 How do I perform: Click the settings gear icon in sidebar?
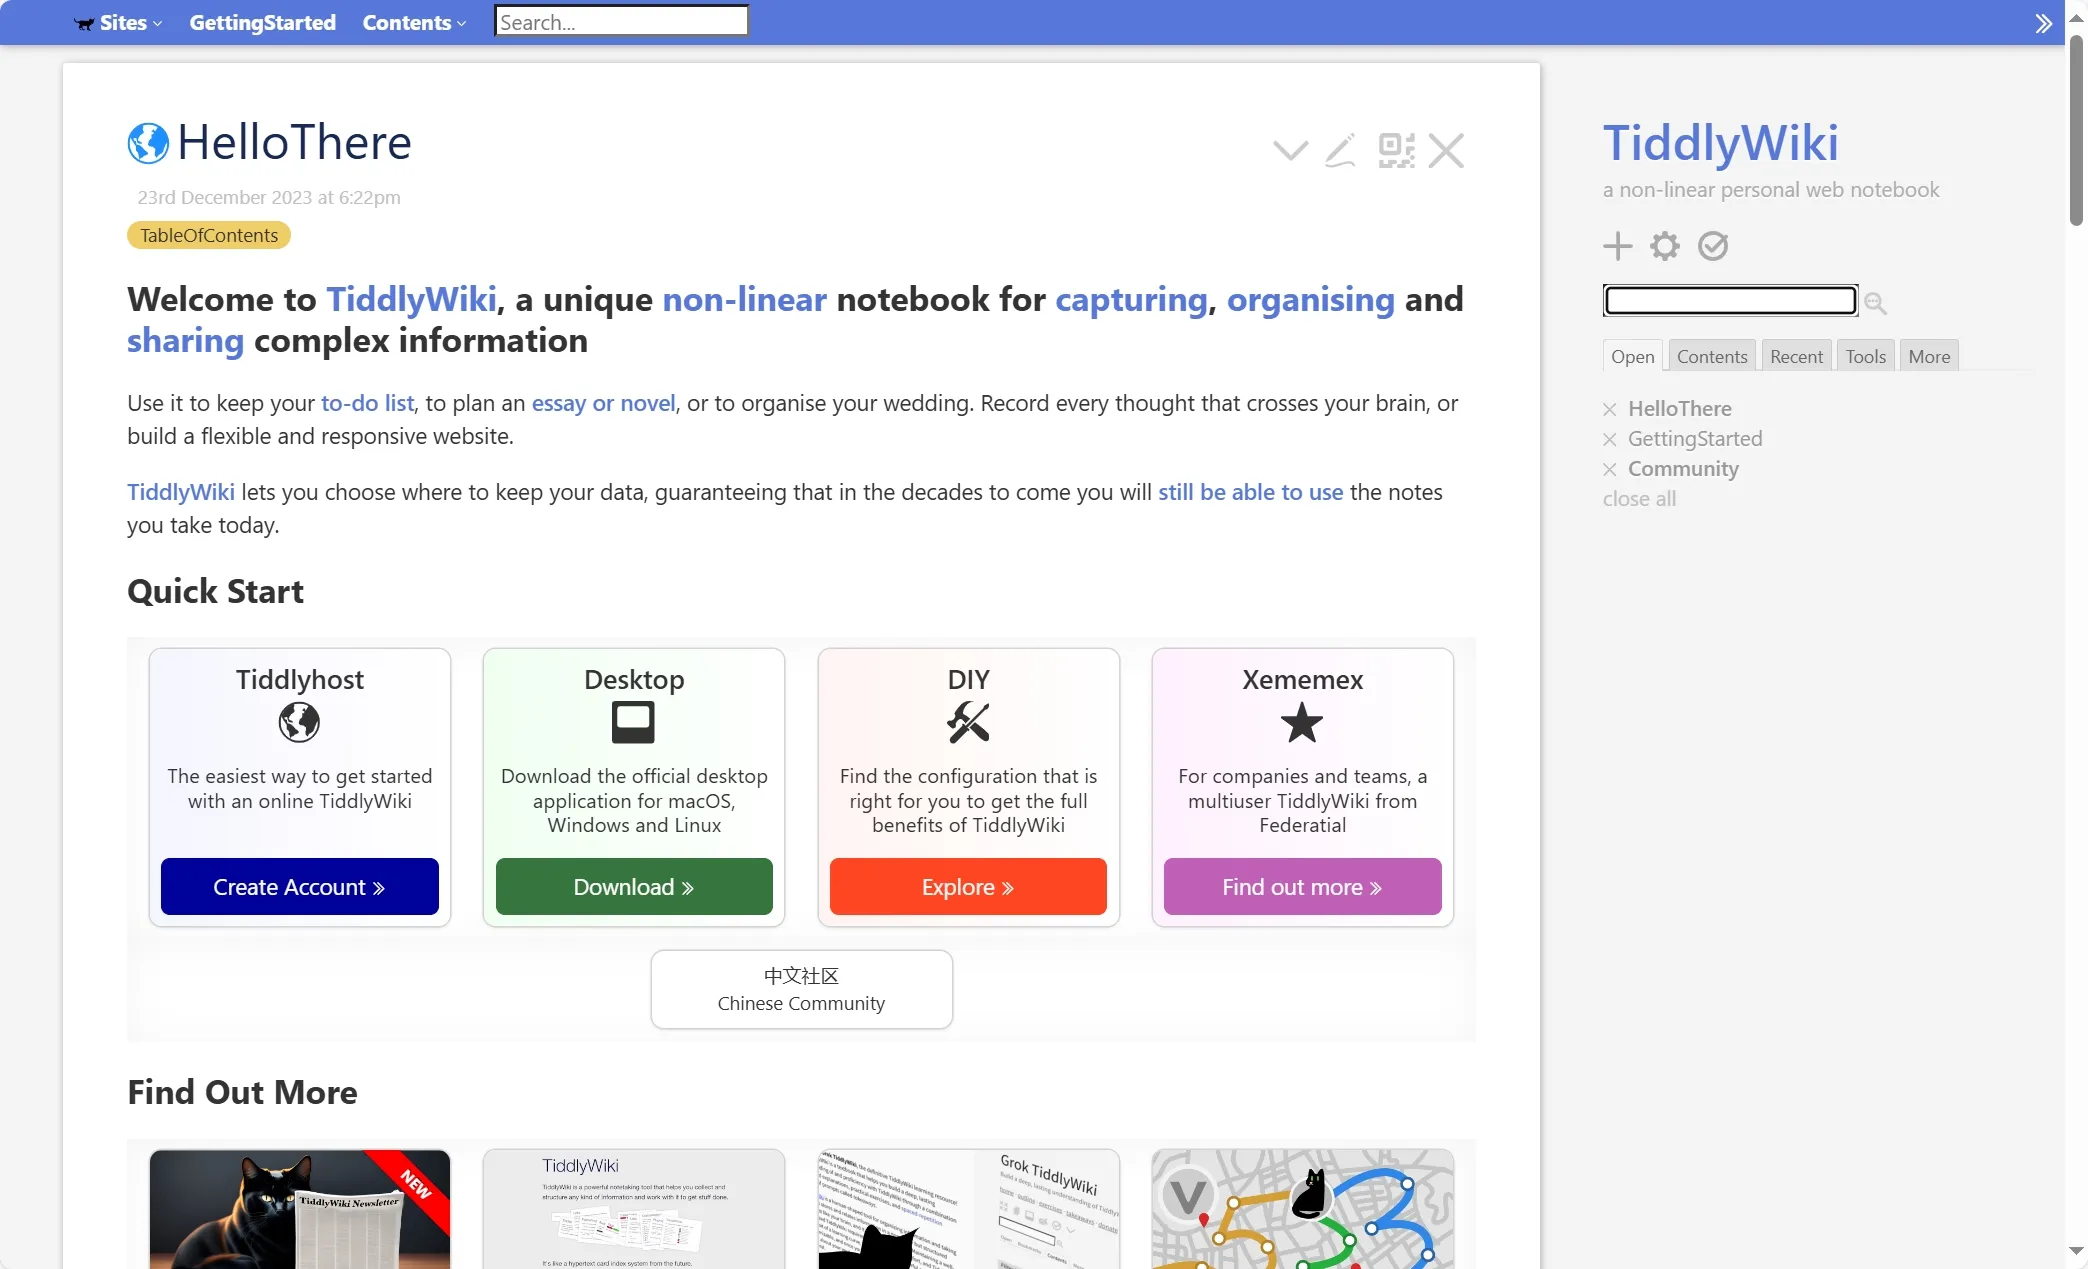pyautogui.click(x=1666, y=245)
